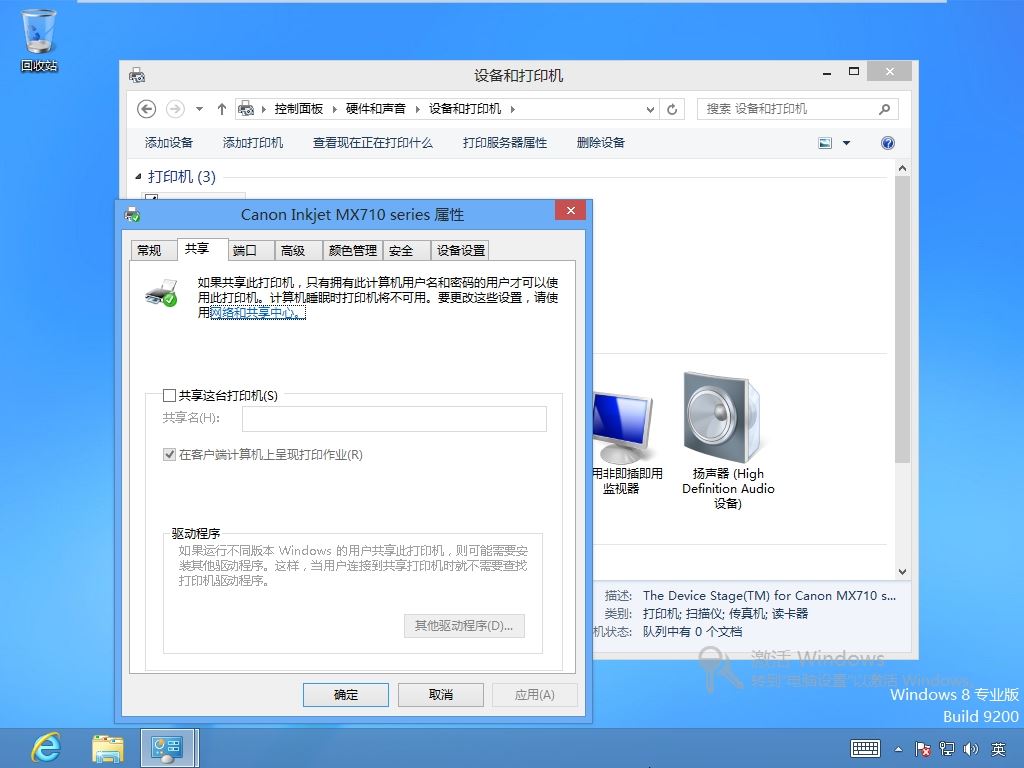The height and width of the screenshot is (768, 1024).
Task: Open recent locations dropdown arrow
Action: (199, 109)
